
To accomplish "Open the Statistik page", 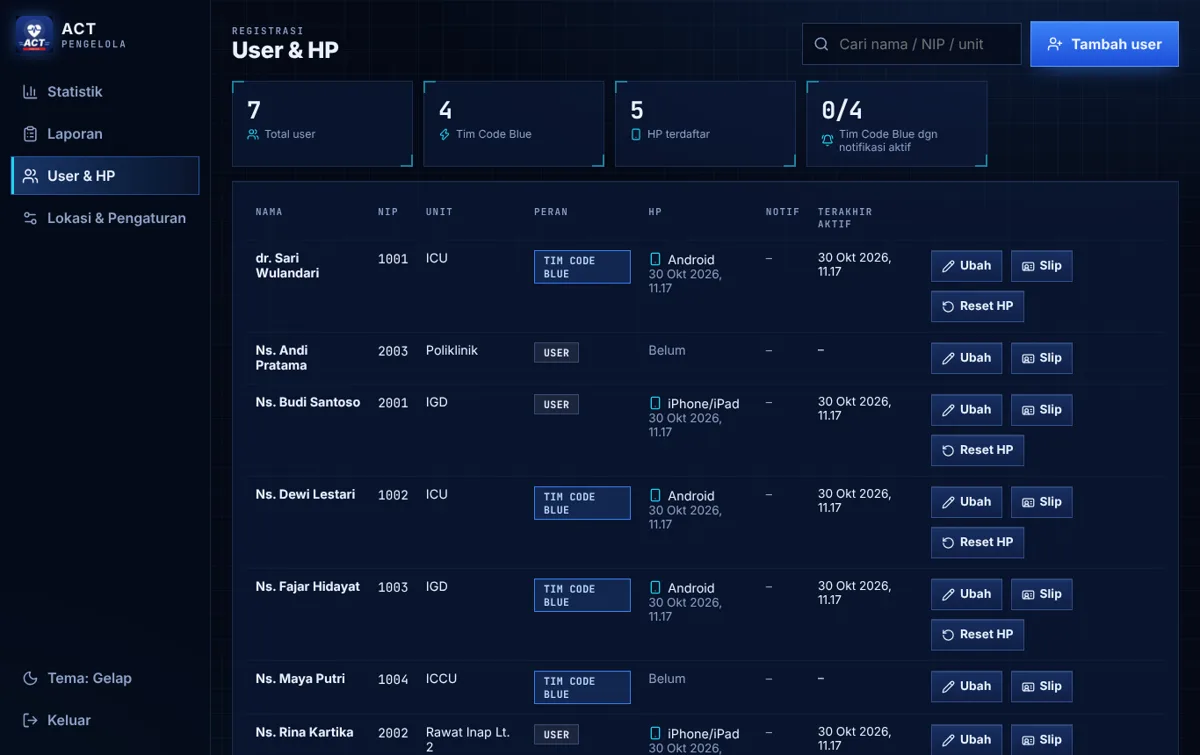I will tap(105, 92).
